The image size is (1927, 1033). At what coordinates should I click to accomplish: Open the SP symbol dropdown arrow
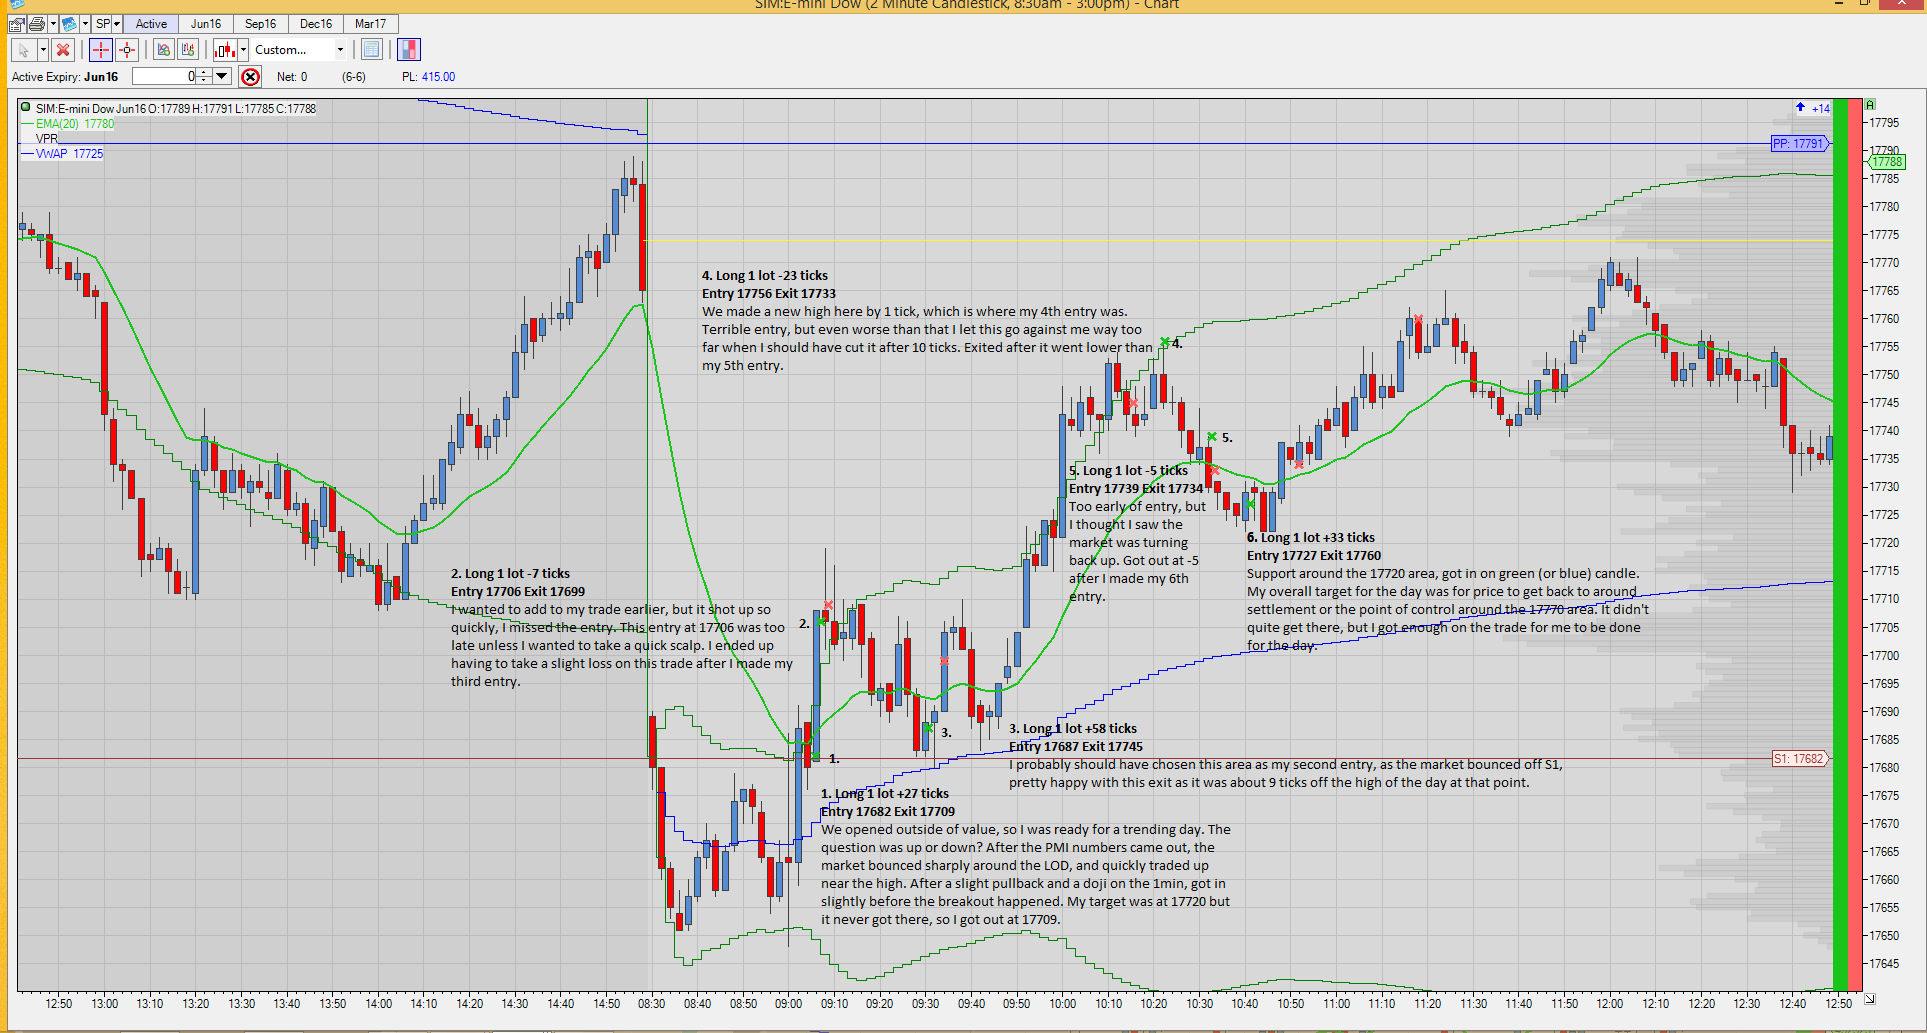pyautogui.click(x=117, y=24)
